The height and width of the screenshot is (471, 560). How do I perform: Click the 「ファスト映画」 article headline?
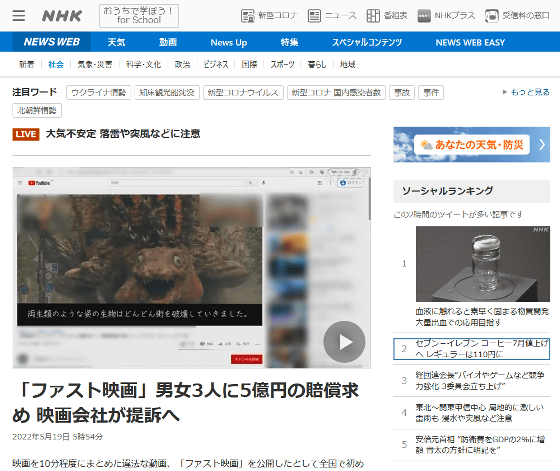tap(186, 402)
